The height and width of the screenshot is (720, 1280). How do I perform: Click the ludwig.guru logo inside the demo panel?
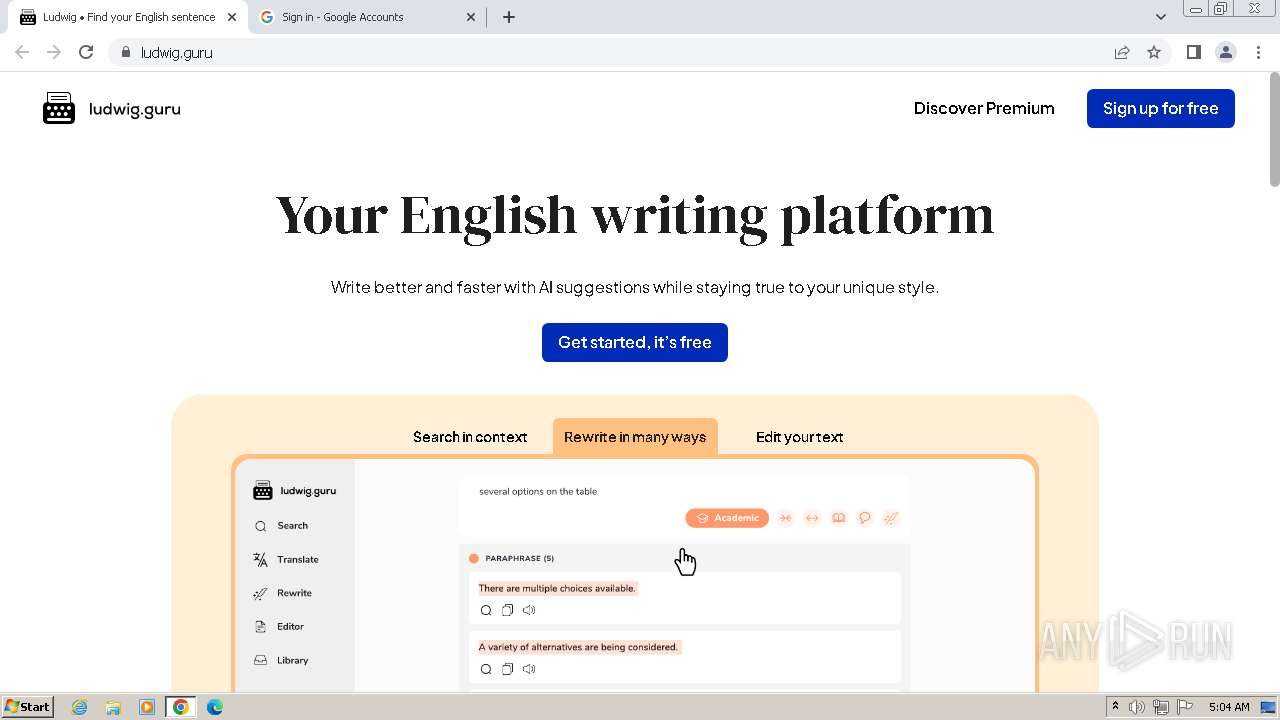(294, 491)
